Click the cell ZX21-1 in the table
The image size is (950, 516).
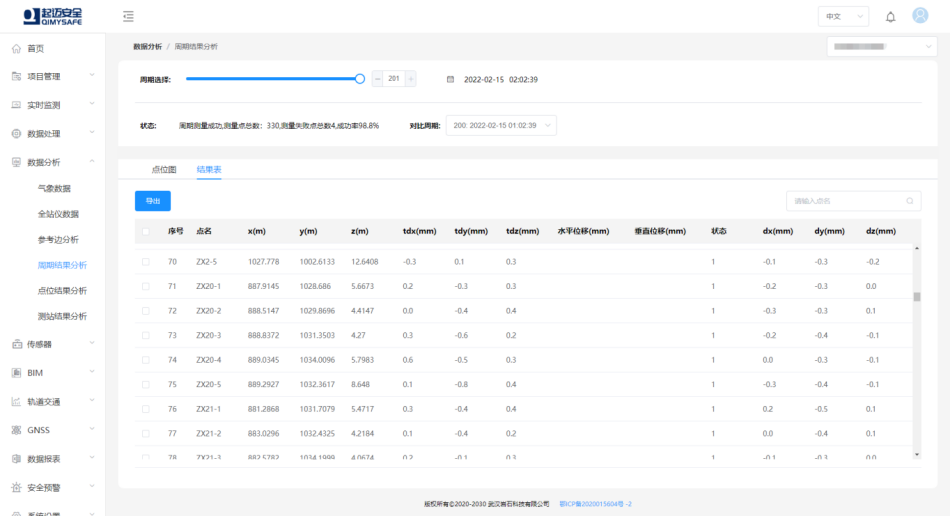point(208,409)
